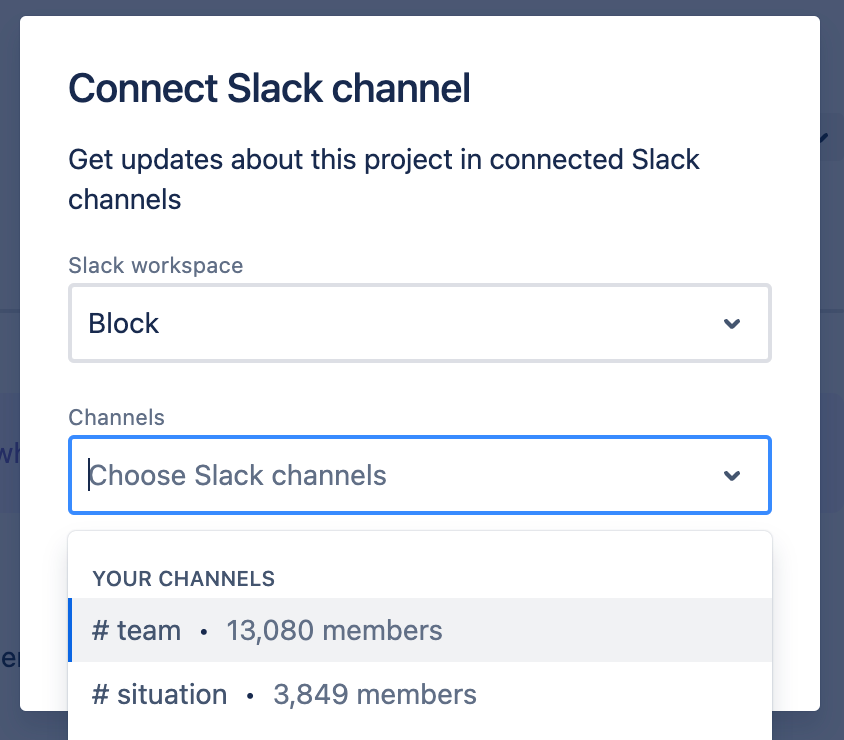Image resolution: width=844 pixels, height=740 pixels.
Task: Click the Channels field label
Action: (x=116, y=418)
